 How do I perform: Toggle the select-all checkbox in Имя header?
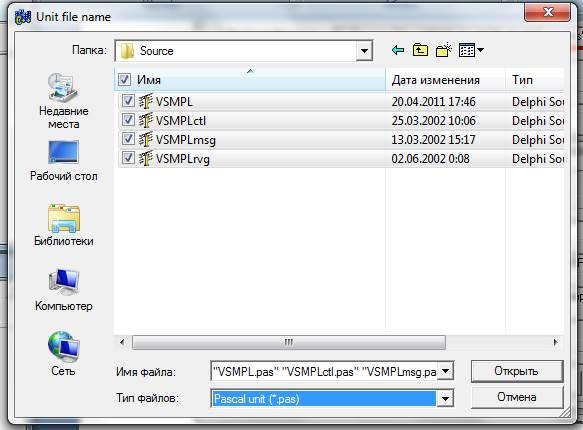coord(124,79)
